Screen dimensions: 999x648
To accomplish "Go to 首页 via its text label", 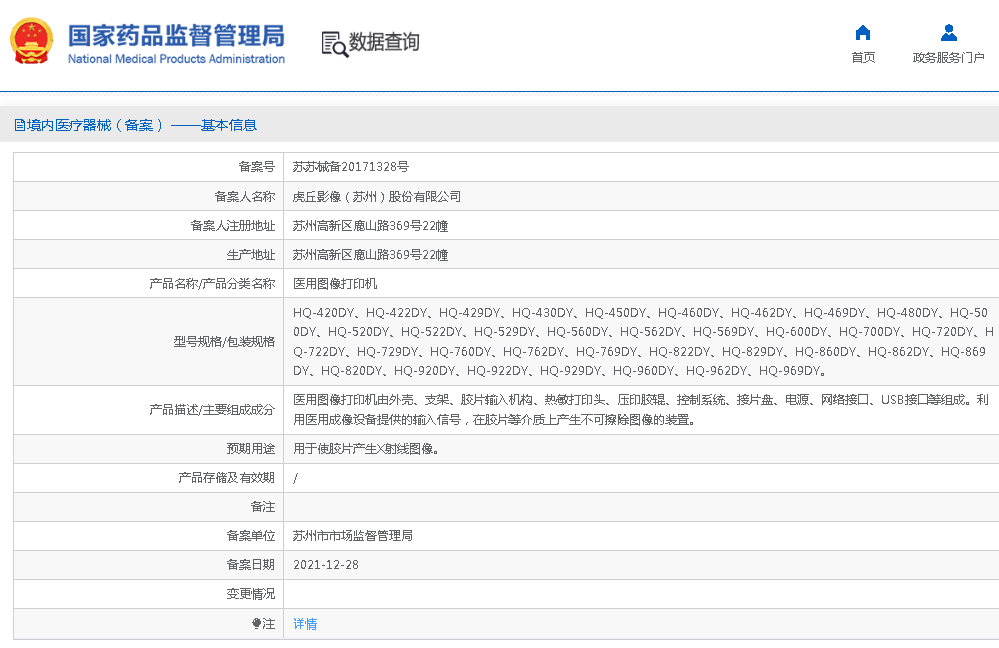I will tap(863, 58).
